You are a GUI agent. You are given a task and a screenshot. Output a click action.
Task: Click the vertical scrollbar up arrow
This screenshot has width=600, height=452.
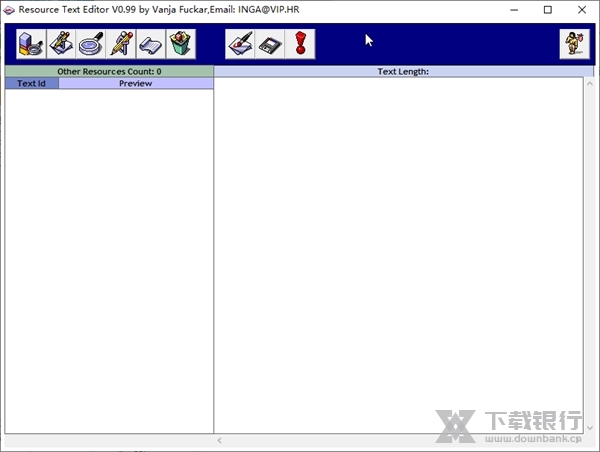[590, 83]
